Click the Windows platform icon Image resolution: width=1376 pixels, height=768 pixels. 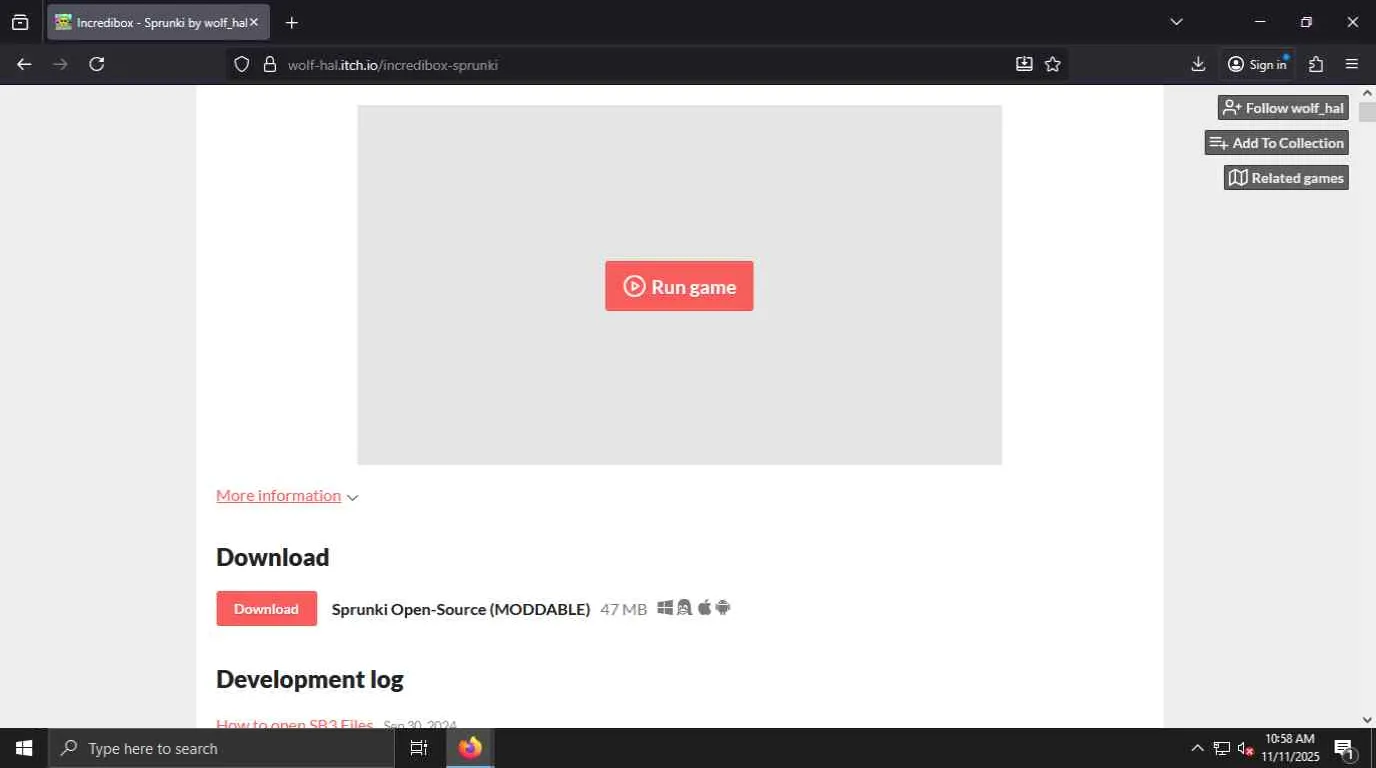pyautogui.click(x=665, y=608)
